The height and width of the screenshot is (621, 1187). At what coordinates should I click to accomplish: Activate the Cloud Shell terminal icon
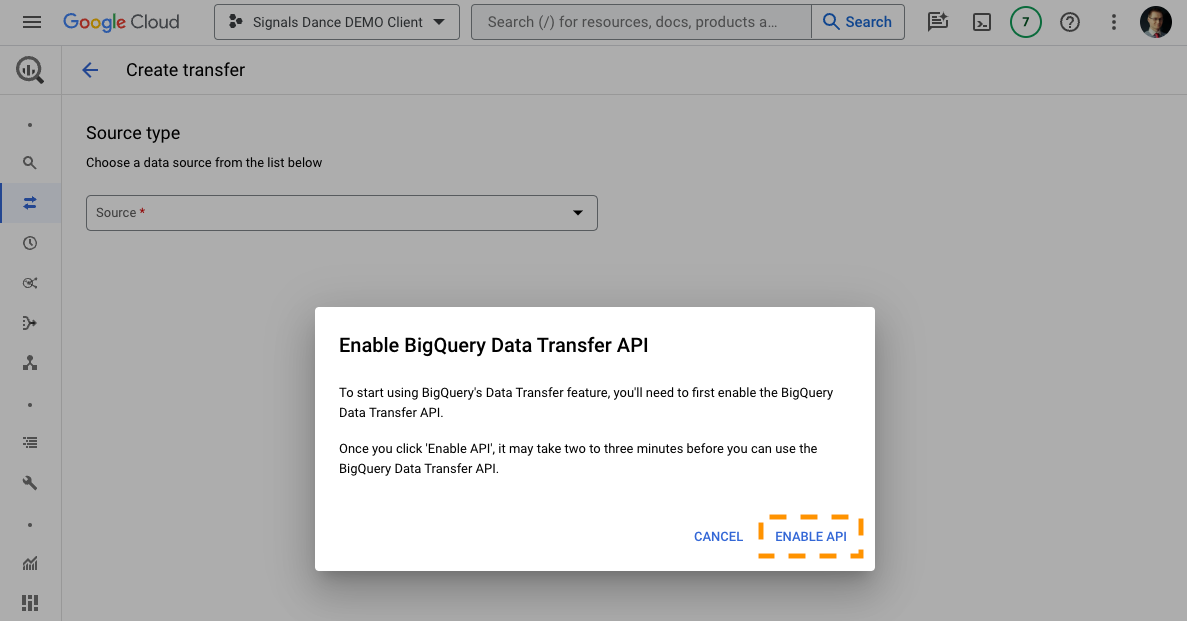point(982,22)
